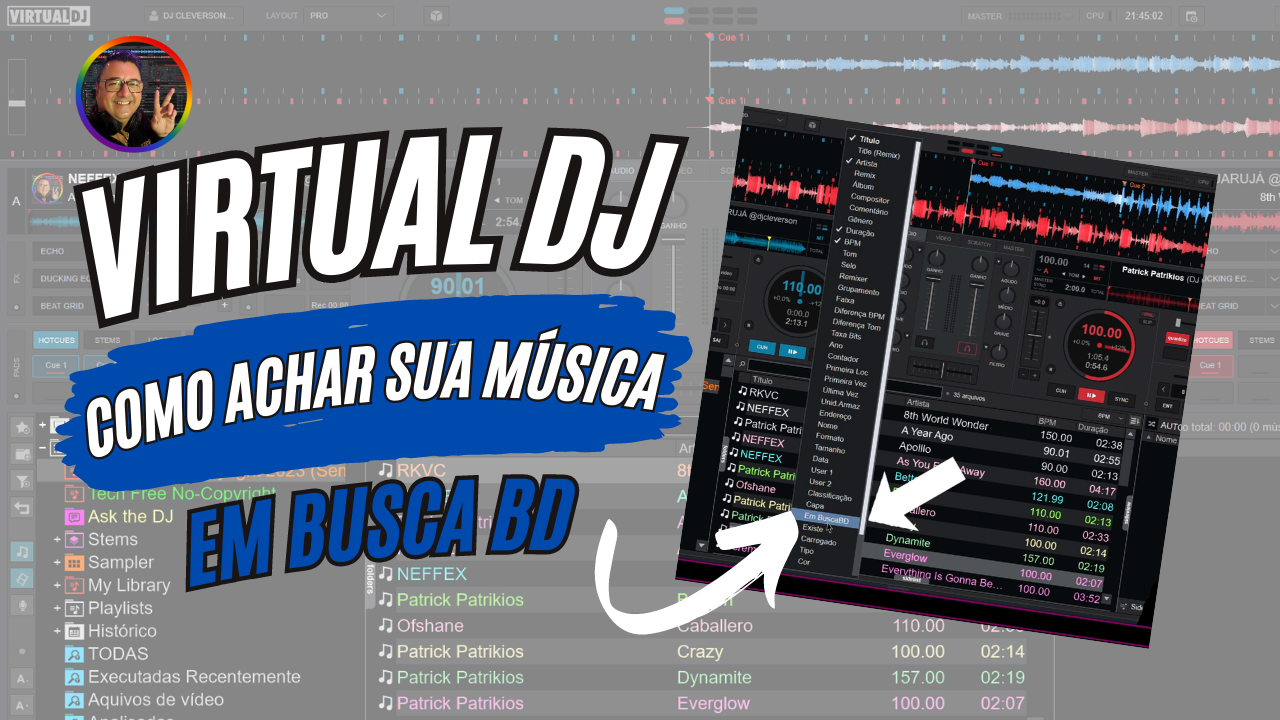Click the music note icon beside RKVC
Screen dimensions: 1280x720
(x=386, y=469)
